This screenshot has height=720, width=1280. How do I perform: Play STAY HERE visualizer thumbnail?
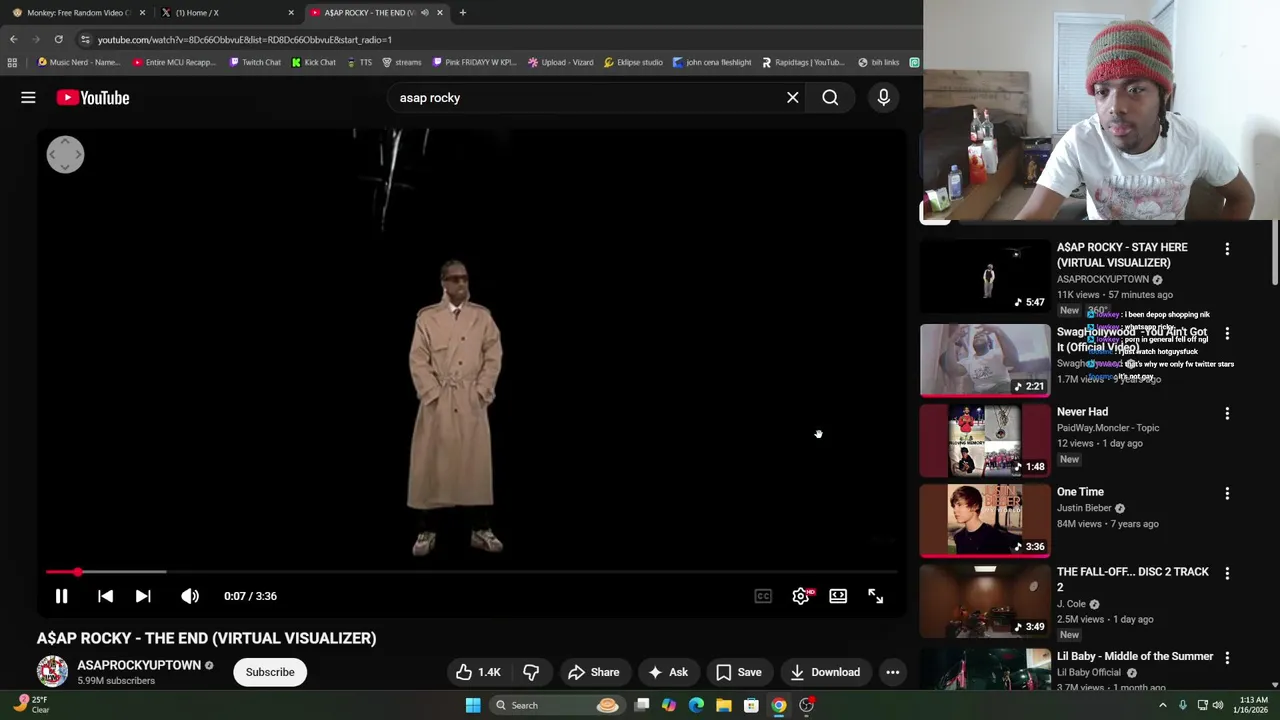[985, 275]
